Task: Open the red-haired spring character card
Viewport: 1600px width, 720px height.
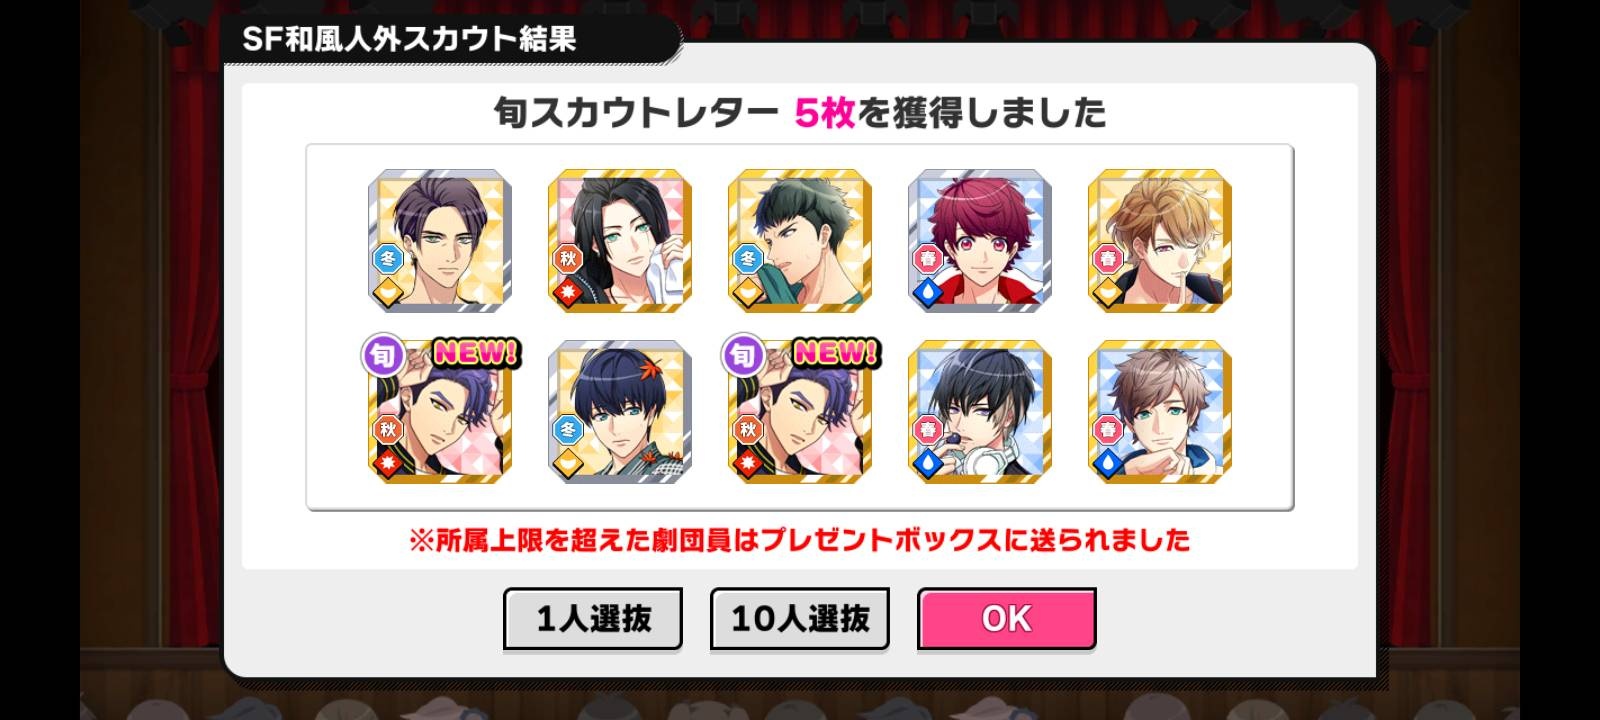Action: (980, 241)
